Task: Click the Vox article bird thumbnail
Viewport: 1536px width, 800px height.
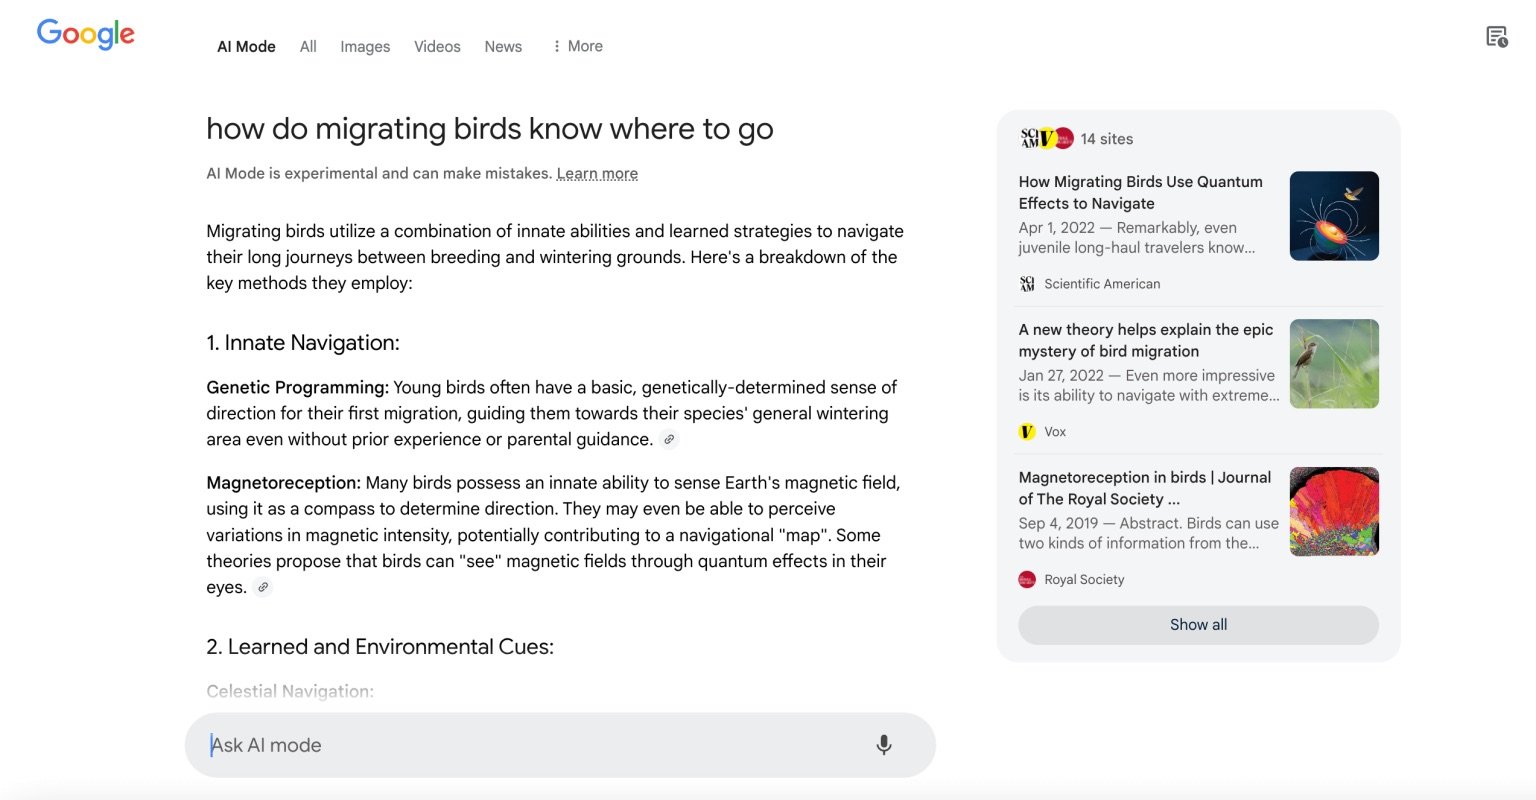Action: tap(1334, 364)
